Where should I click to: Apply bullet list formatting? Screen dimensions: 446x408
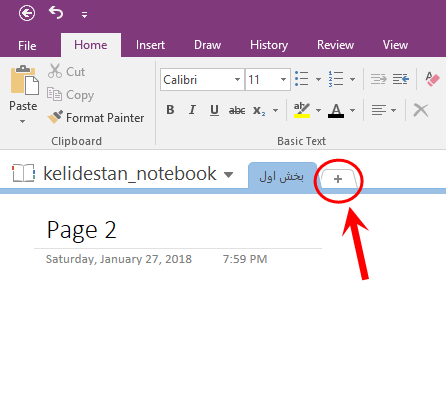click(302, 79)
